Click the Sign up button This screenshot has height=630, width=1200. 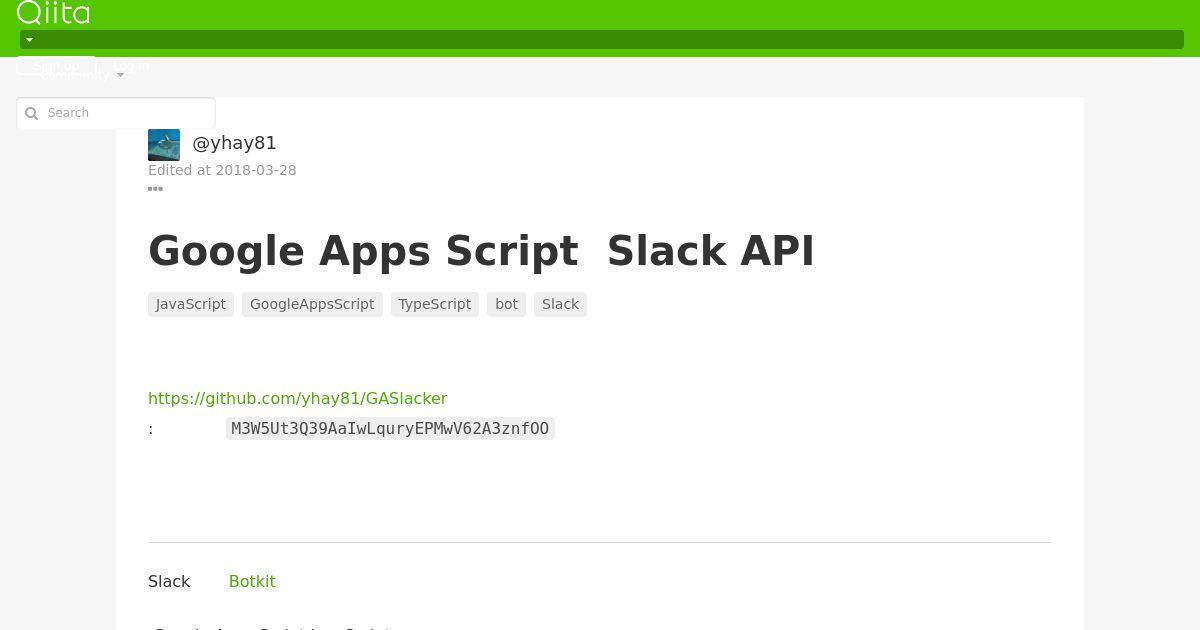56,66
